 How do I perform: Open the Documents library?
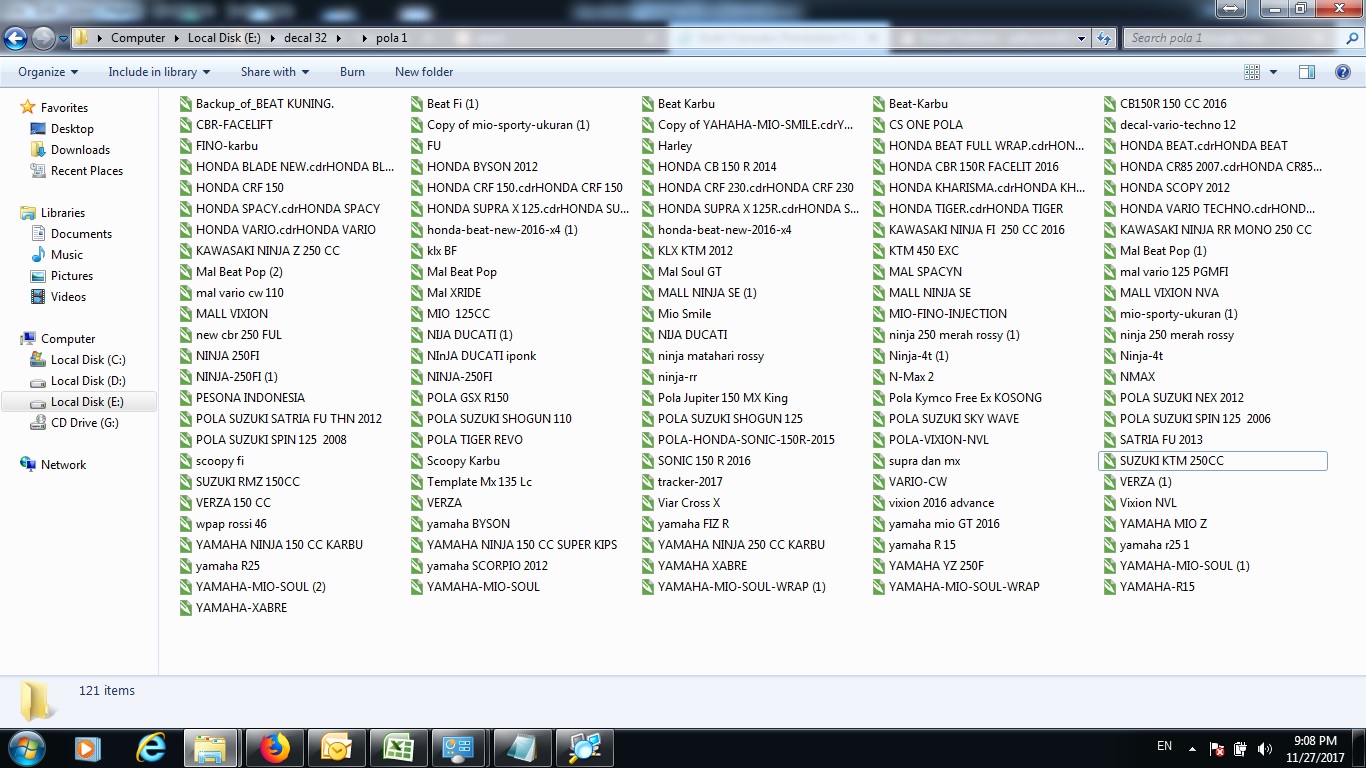(x=81, y=234)
